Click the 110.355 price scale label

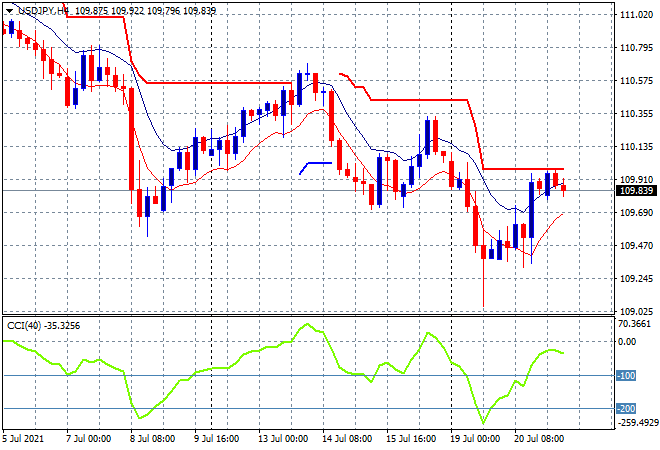pos(636,114)
